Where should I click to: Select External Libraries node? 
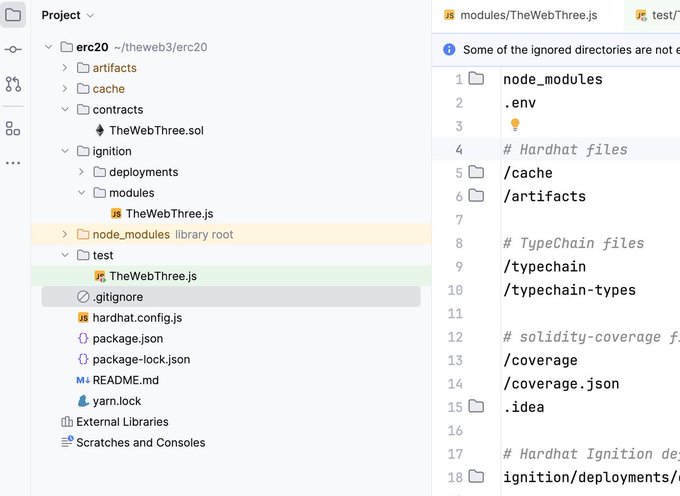pyautogui.click(x=122, y=422)
